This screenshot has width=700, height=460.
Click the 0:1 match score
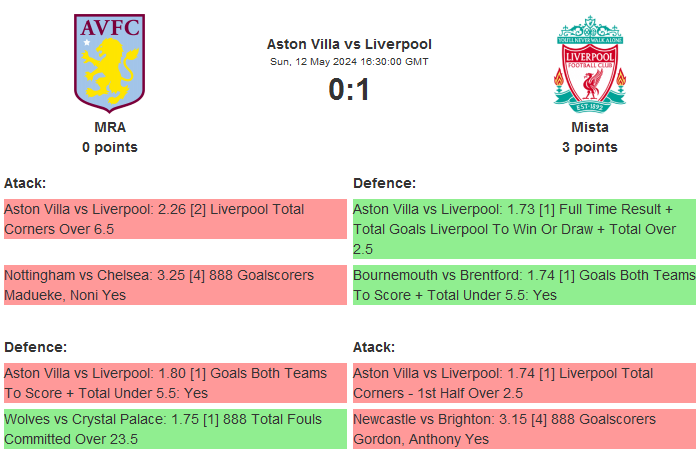point(349,90)
